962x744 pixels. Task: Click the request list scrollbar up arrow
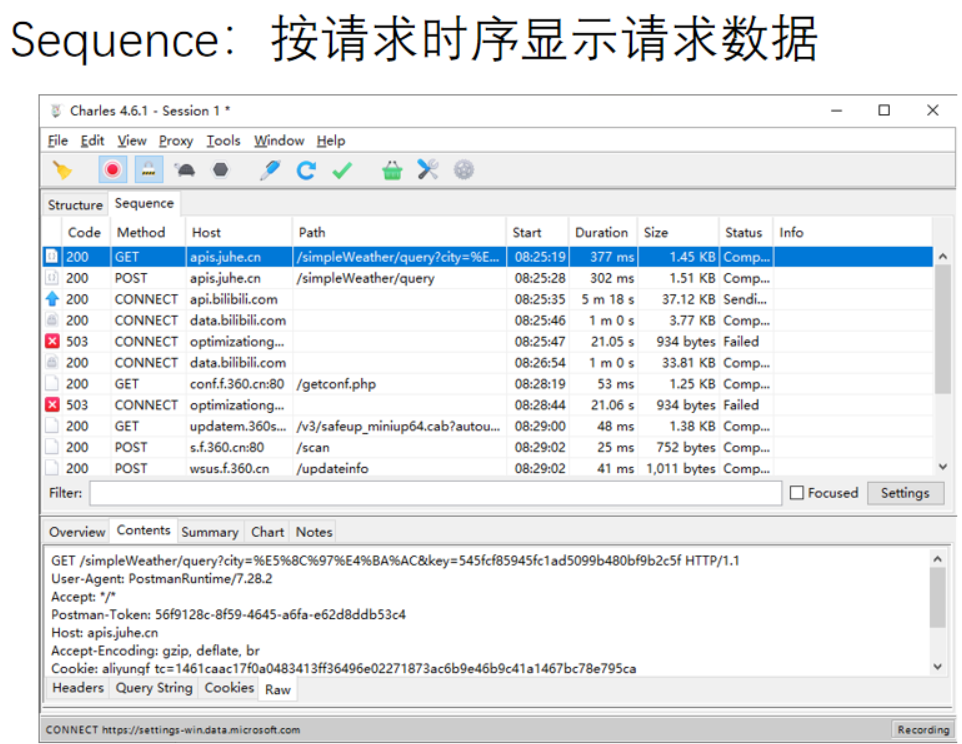click(943, 256)
